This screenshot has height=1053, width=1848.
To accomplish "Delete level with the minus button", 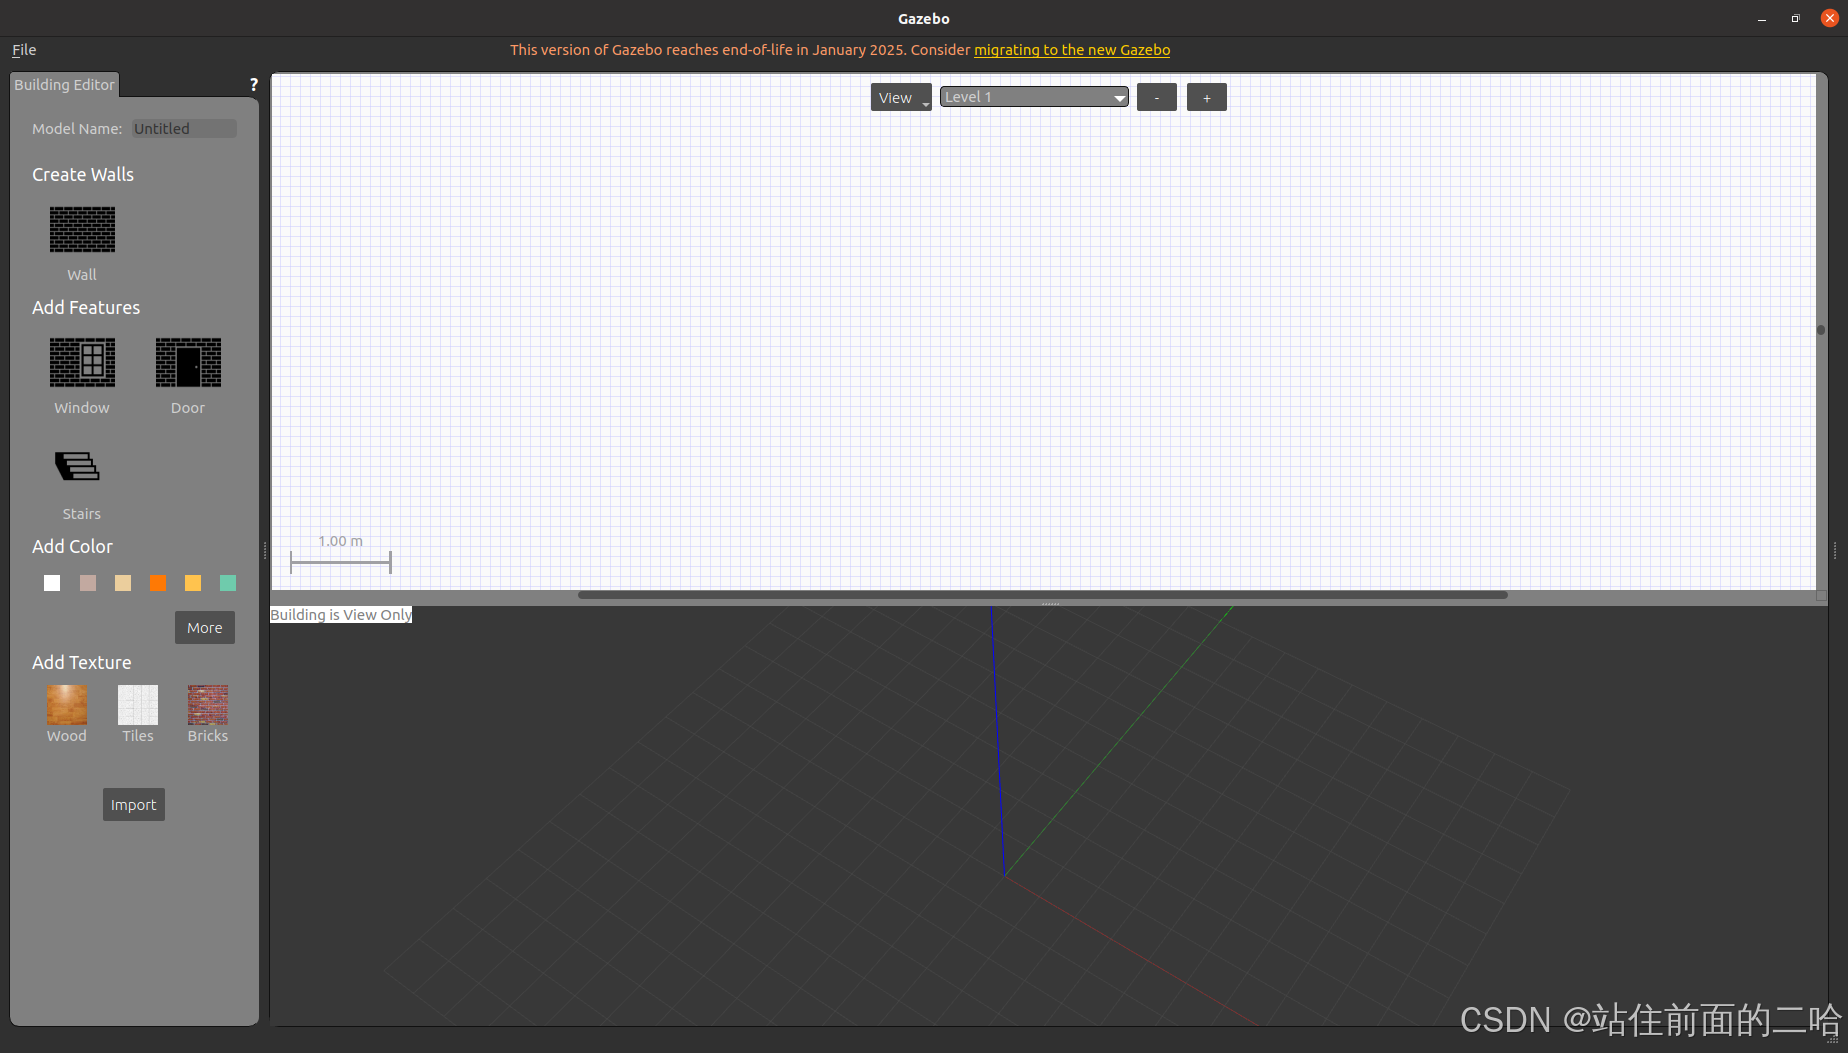I will pyautogui.click(x=1157, y=97).
